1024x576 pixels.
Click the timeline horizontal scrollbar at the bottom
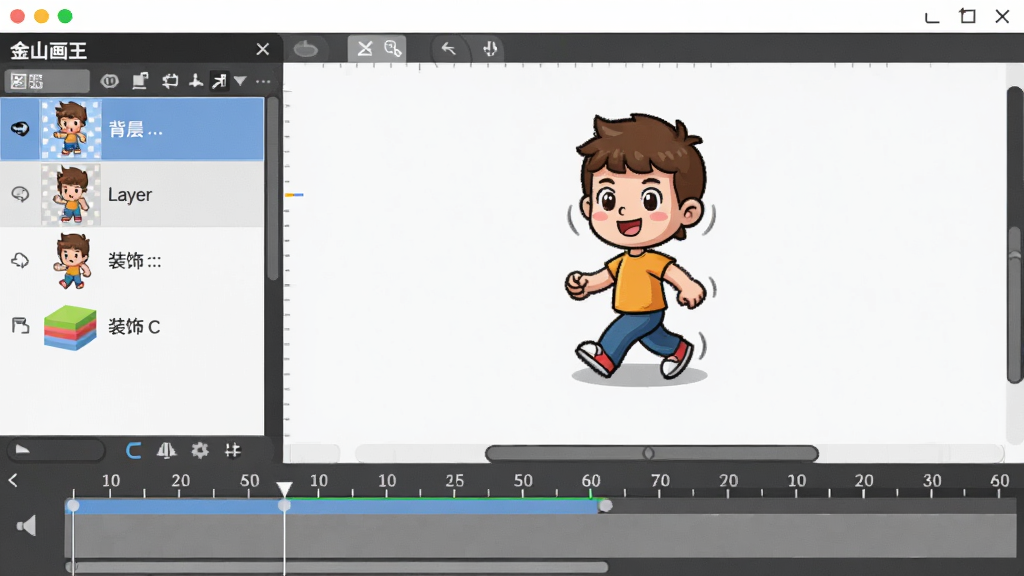coord(337,567)
